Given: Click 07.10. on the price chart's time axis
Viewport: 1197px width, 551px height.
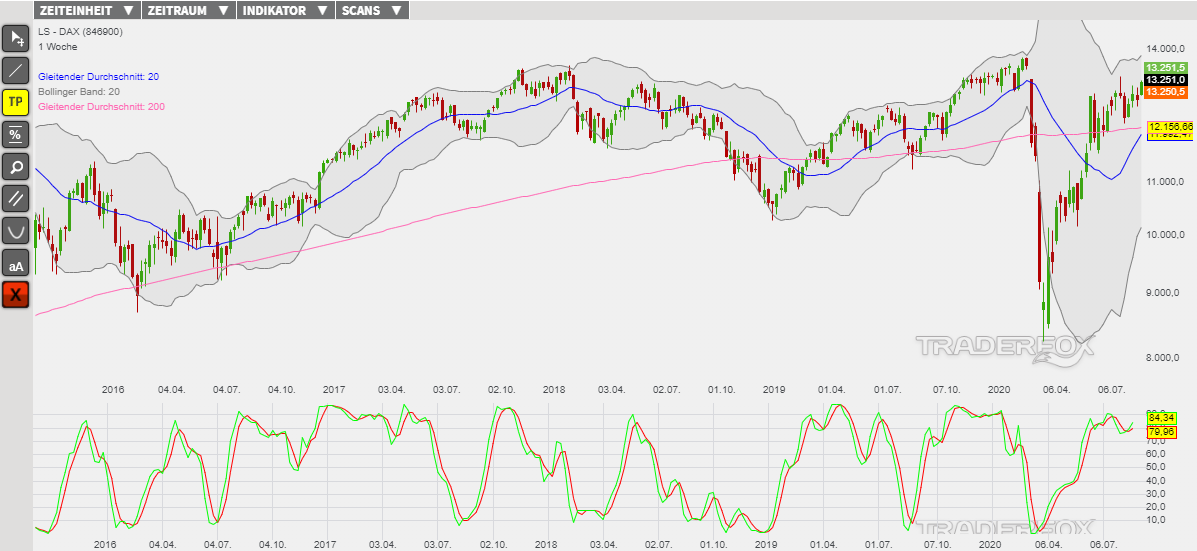Looking at the screenshot, I should click(947, 389).
